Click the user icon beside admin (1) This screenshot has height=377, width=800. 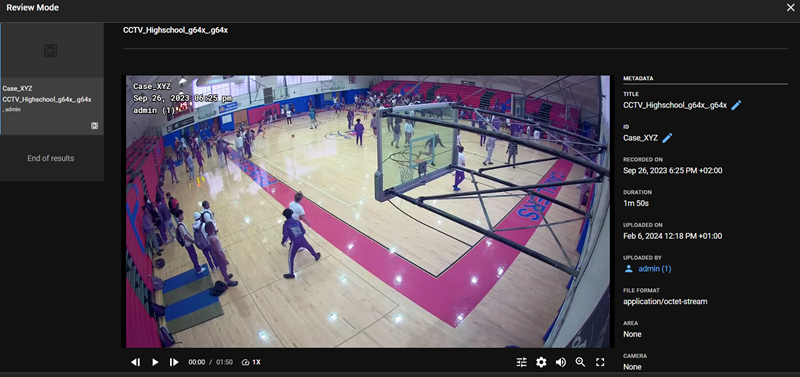click(x=629, y=269)
